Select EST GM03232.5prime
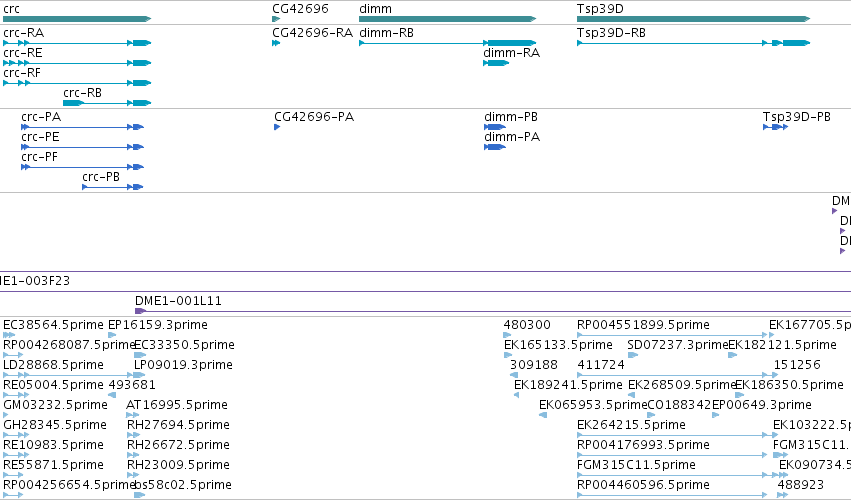 click(x=55, y=405)
